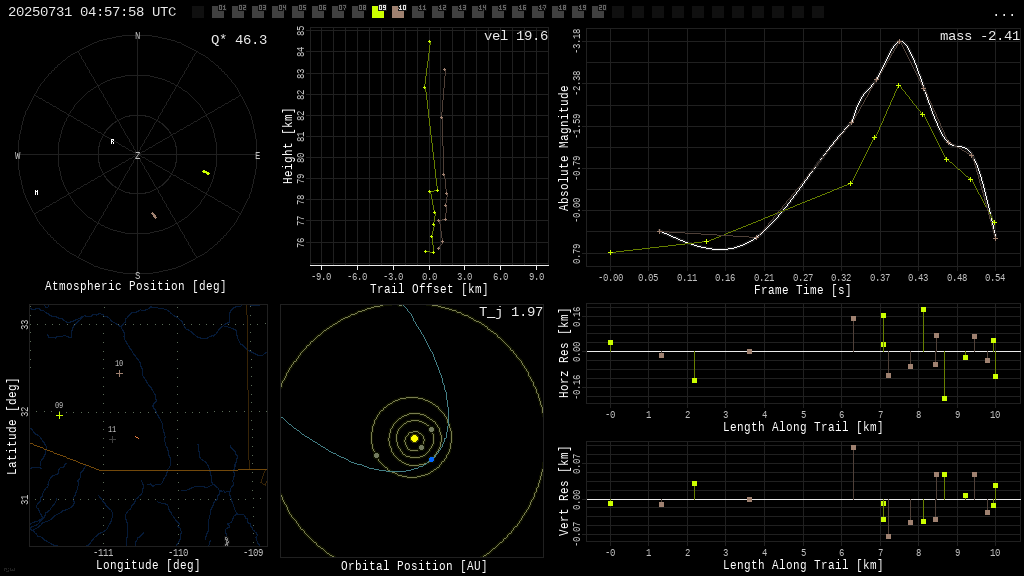Select the tan station 10 swatch
This screenshot has width=1024, height=576.
(397, 12)
